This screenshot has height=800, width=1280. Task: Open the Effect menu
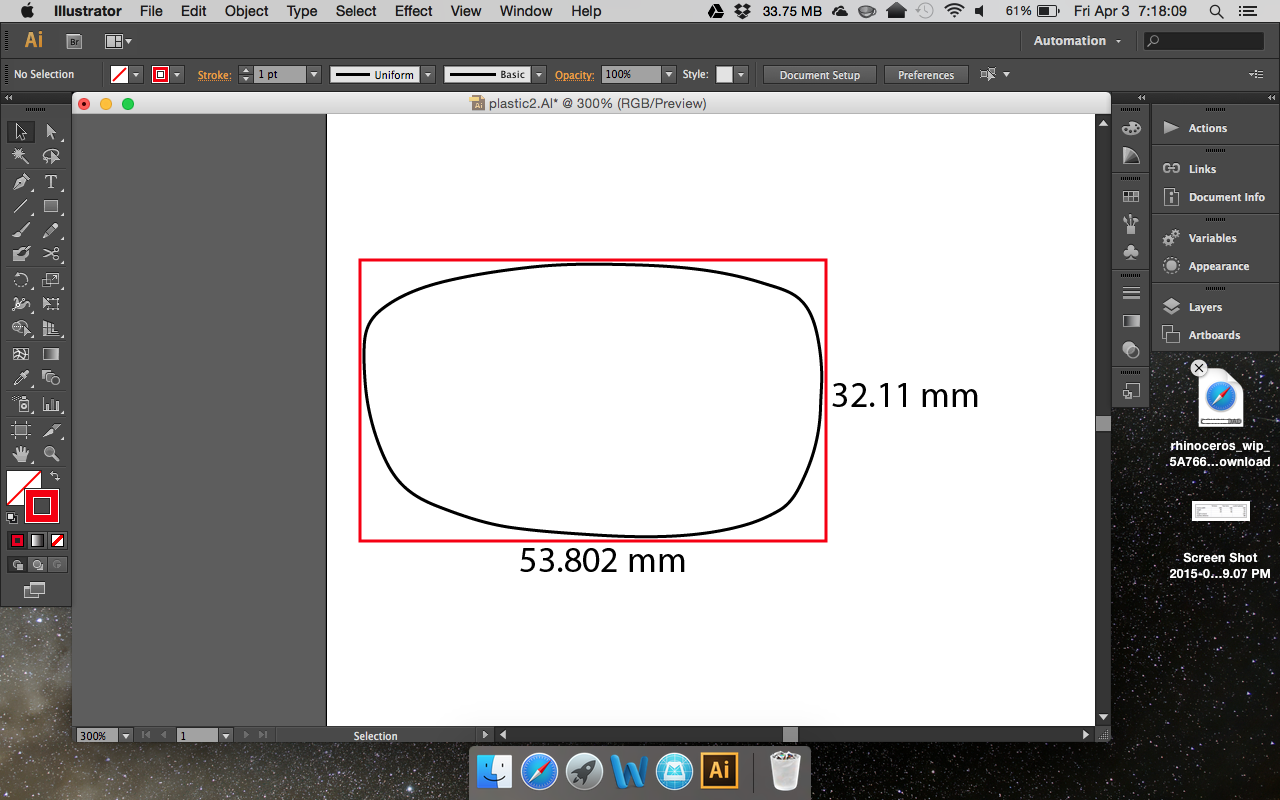coord(414,11)
